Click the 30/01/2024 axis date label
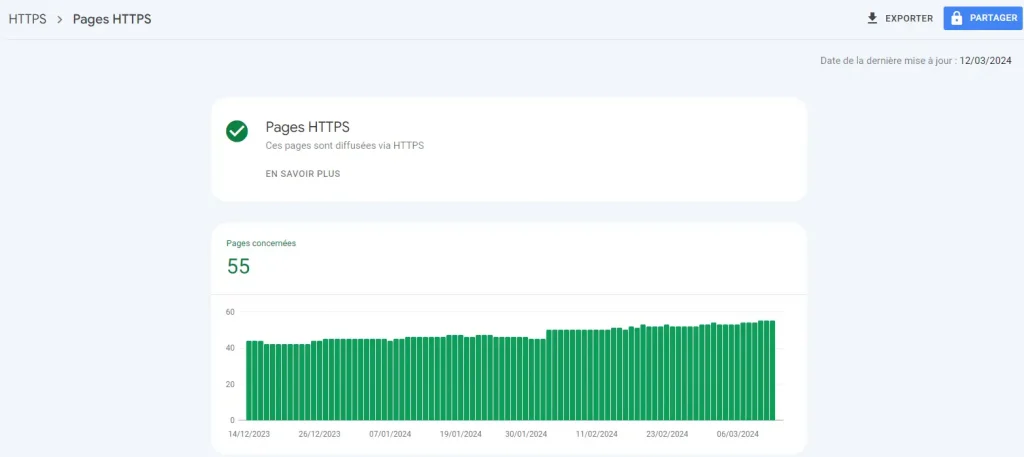 tap(526, 434)
